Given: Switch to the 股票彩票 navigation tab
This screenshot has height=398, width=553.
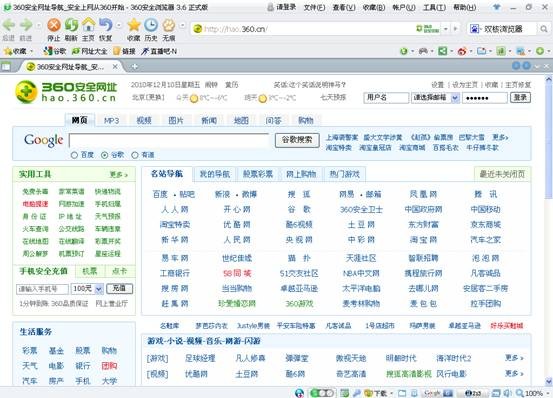Looking at the screenshot, I should click(x=258, y=174).
